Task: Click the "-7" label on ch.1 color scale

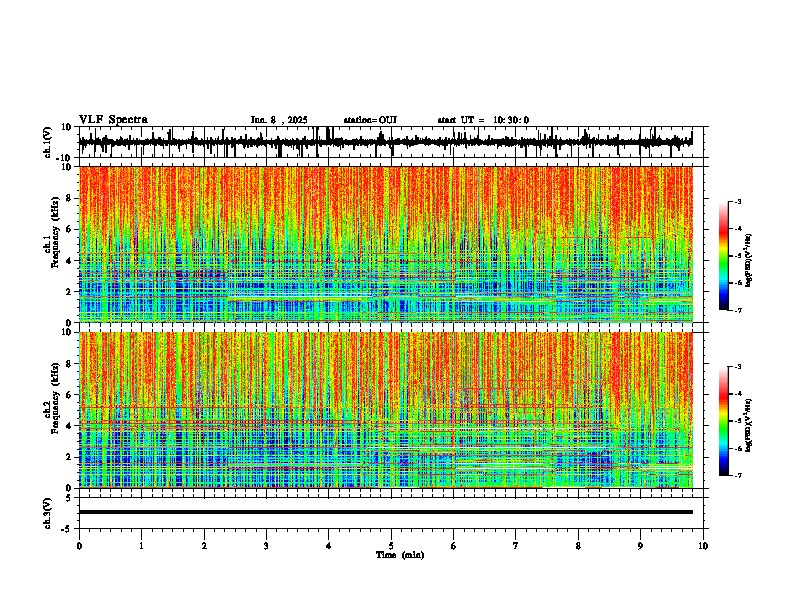Action: [737, 310]
